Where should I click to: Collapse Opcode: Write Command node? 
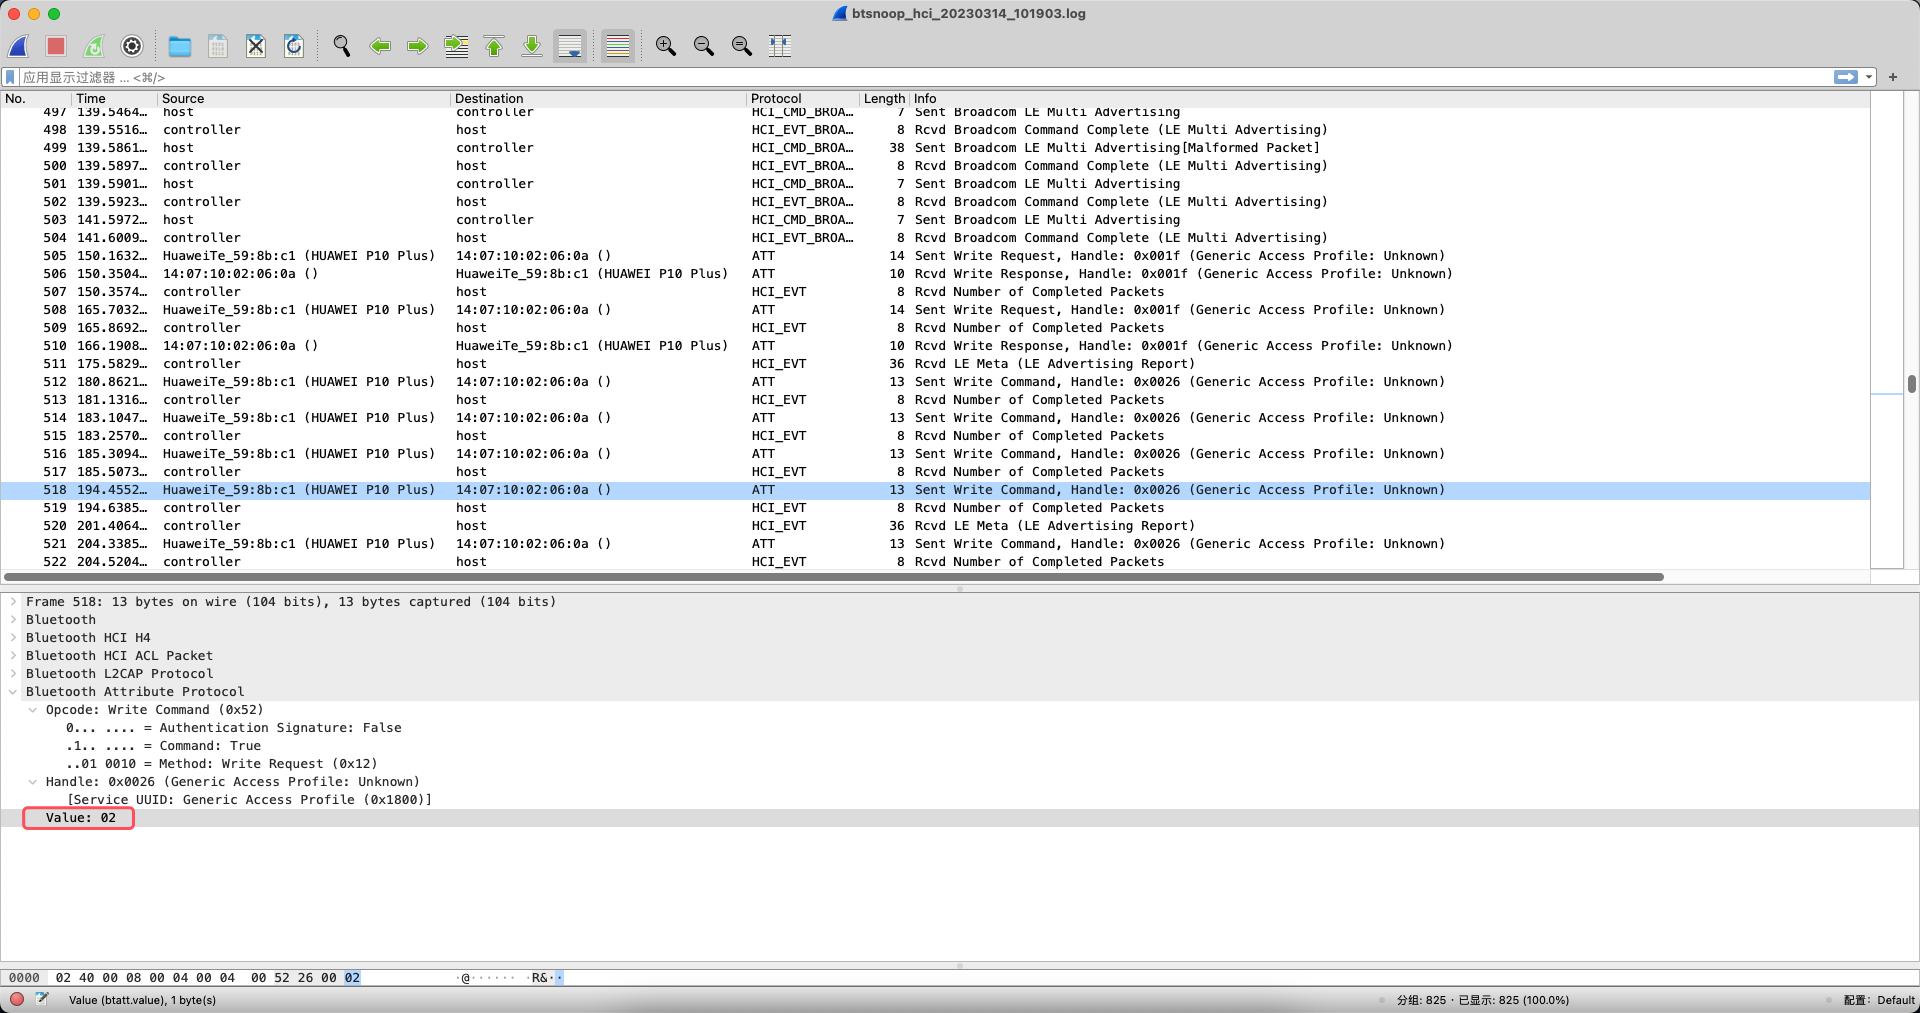point(33,710)
